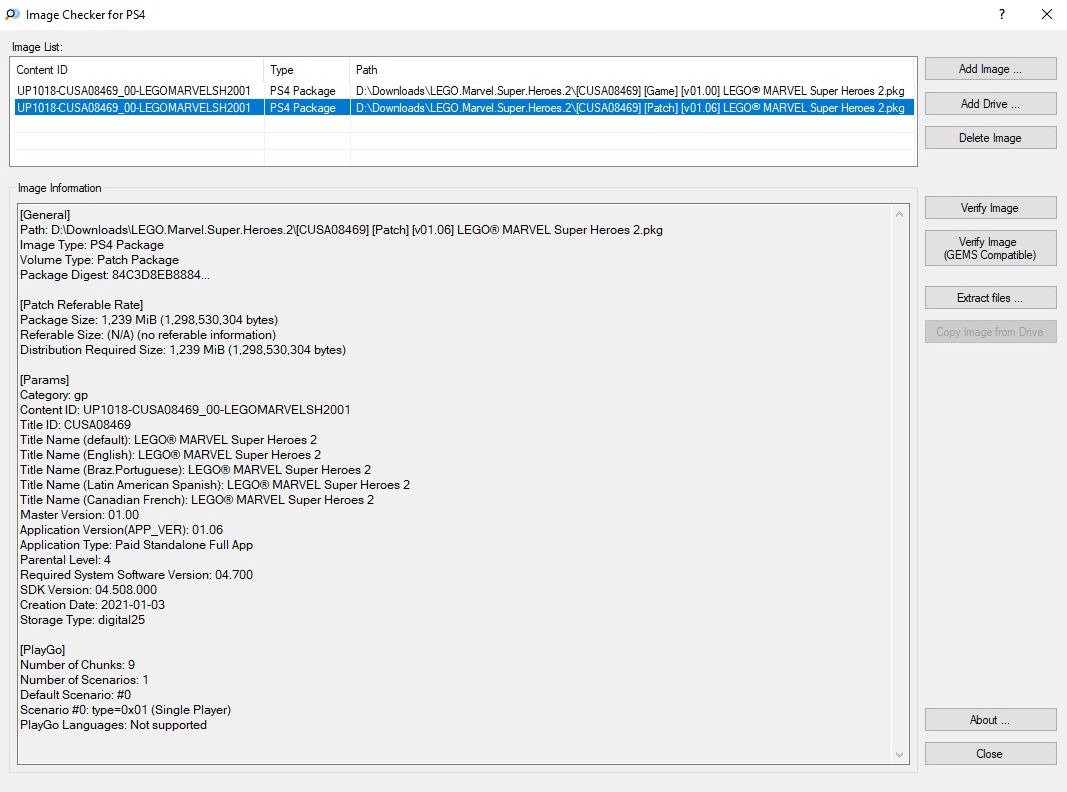Click the Content ID line under Params
Screen dimensions: 1067x792
click(x=185, y=410)
